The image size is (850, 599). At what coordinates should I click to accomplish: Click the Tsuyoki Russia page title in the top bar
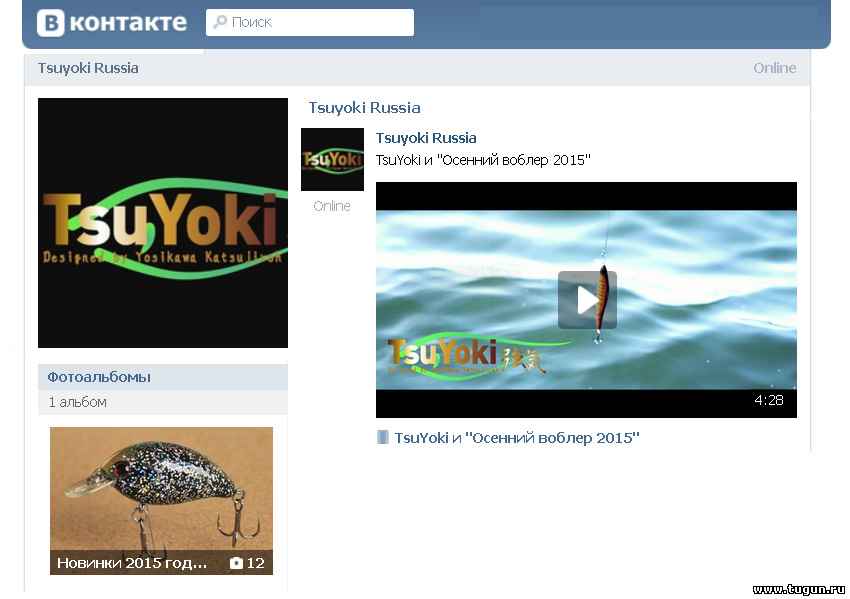tap(88, 68)
